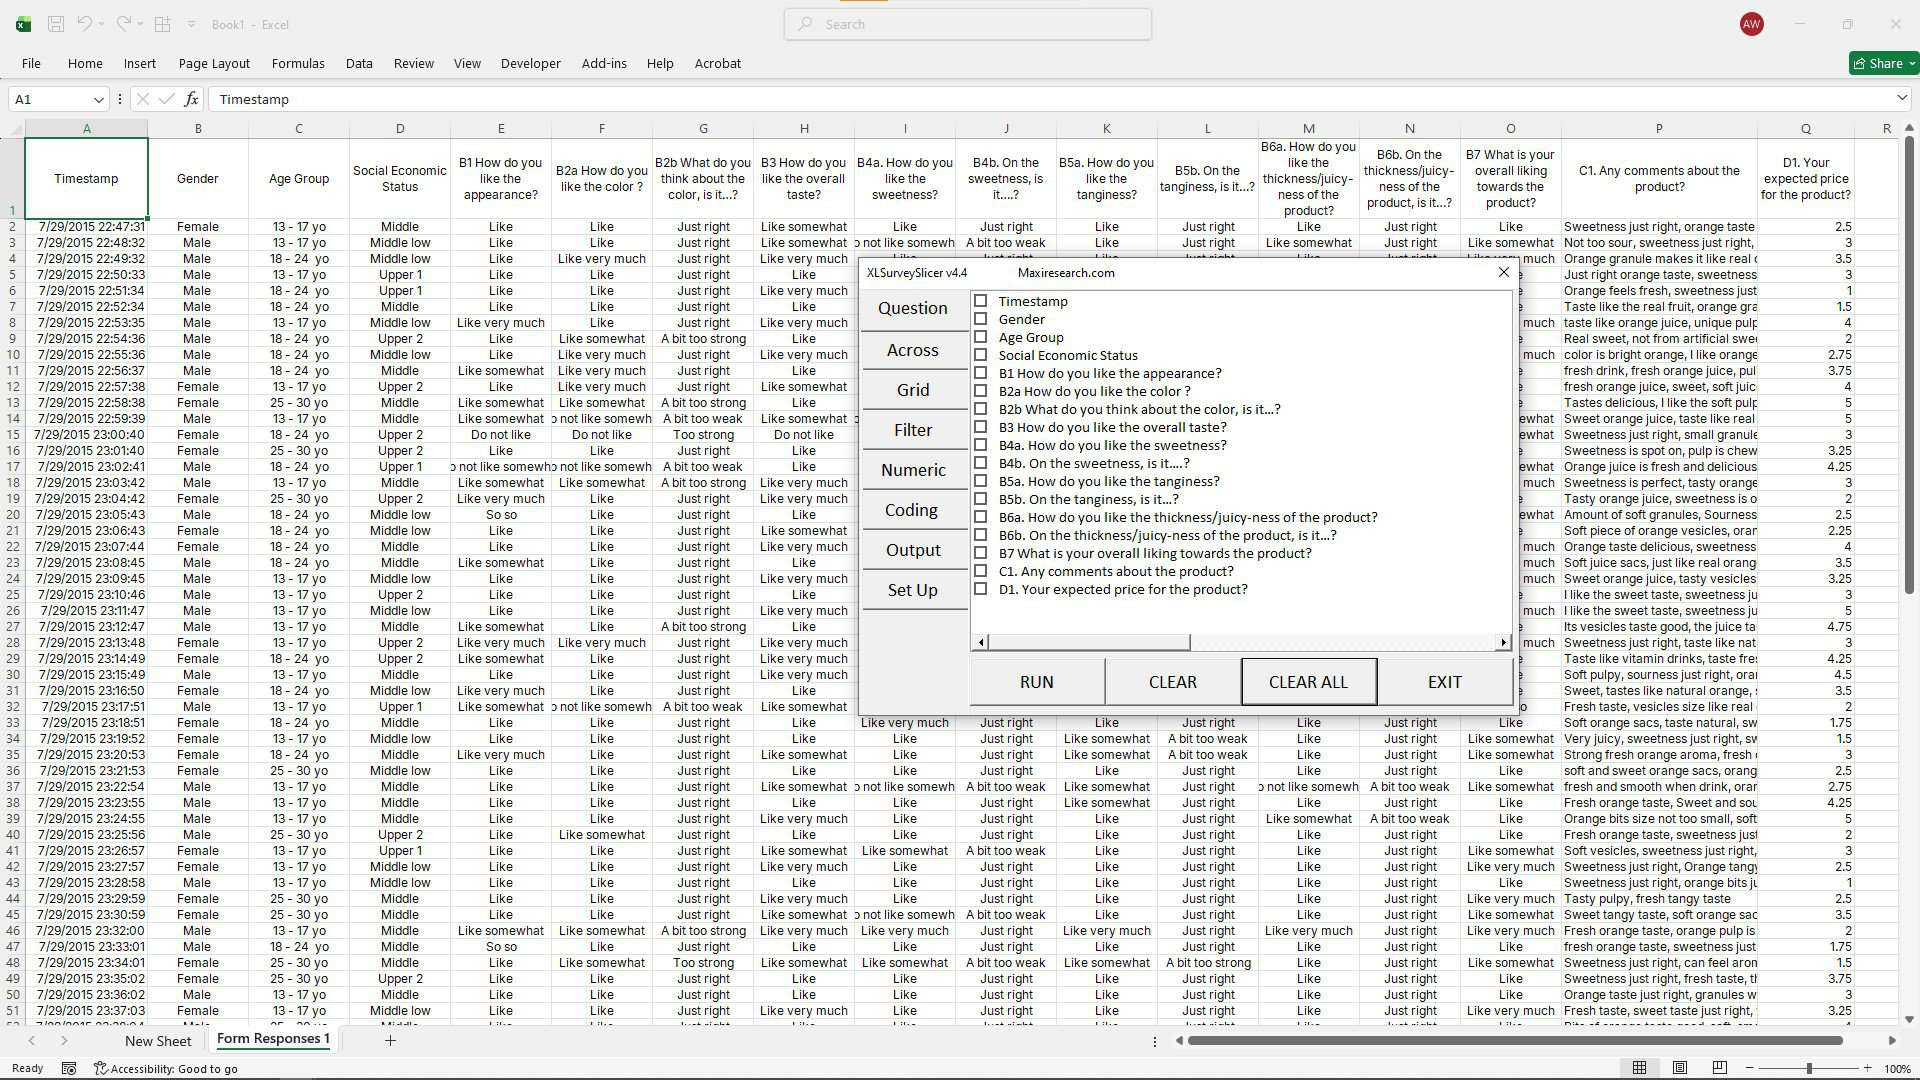The height and width of the screenshot is (1080, 1920).
Task: Check C1 Any comments about the product
Action: point(980,571)
